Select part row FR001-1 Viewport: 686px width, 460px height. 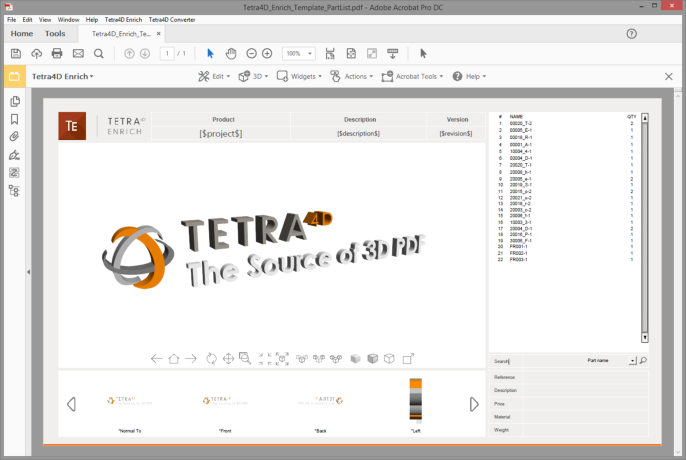pyautogui.click(x=566, y=246)
